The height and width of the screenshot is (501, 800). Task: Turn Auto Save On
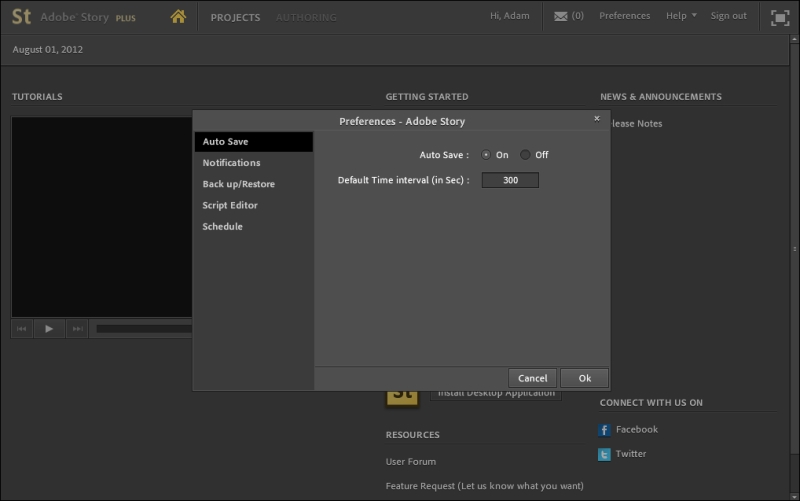(486, 155)
